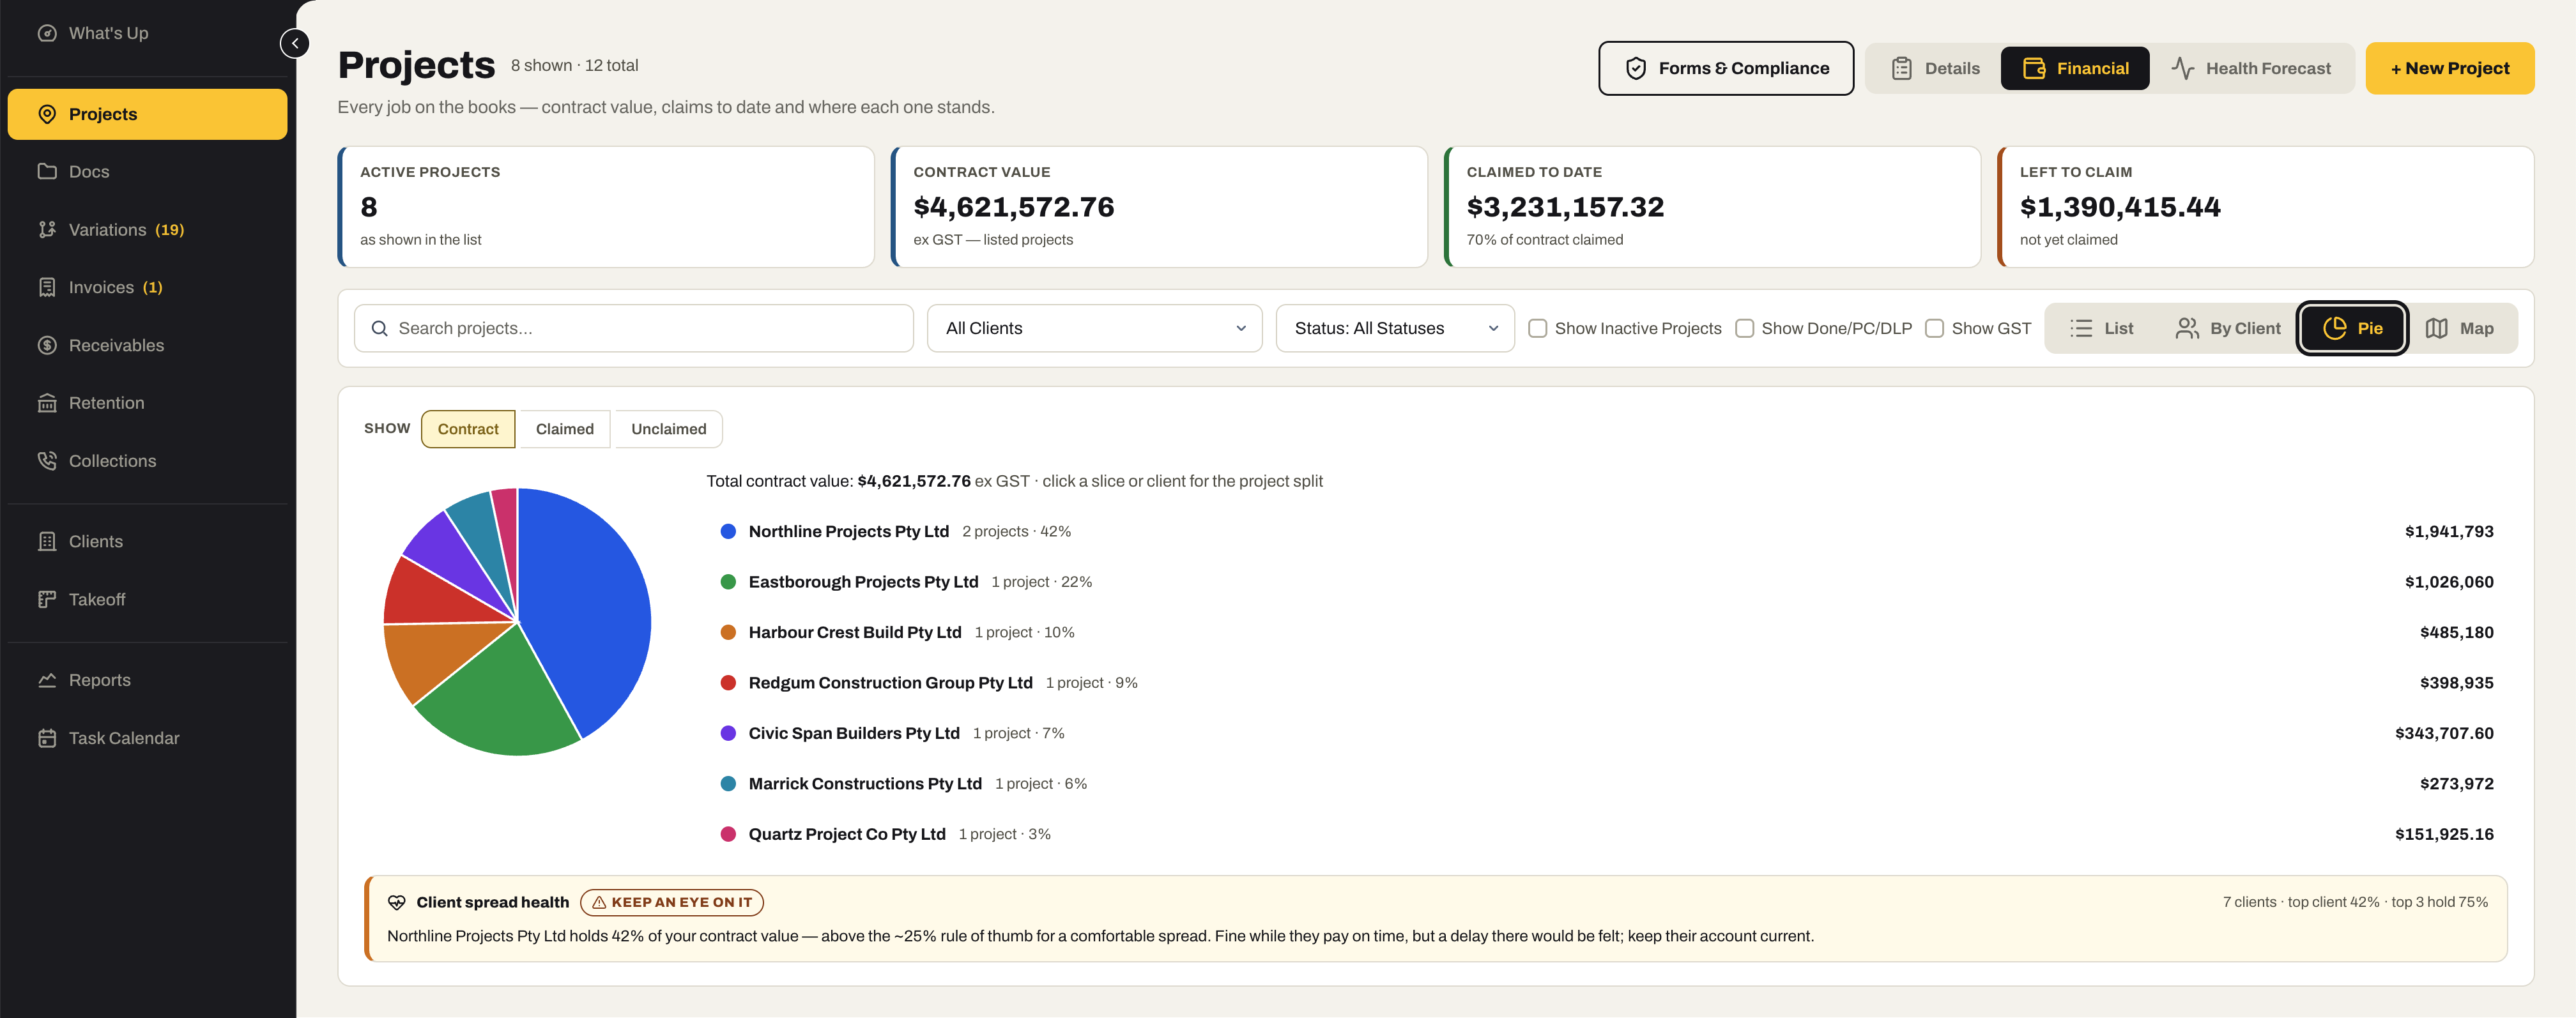Image resolution: width=2576 pixels, height=1018 pixels.
Task: Open the Health Forecast tab
Action: point(2251,68)
